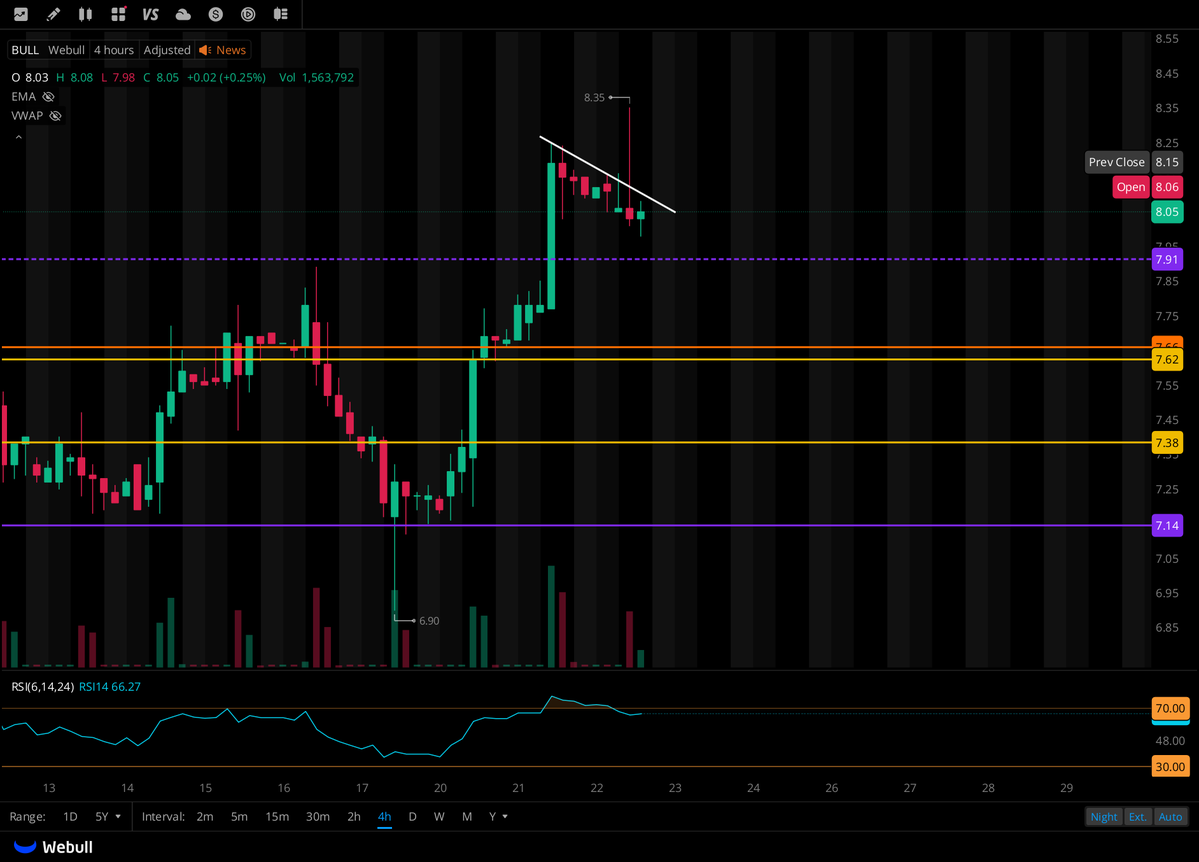The width and height of the screenshot is (1199, 862).
Task: Click the RSI 30.00 oversold level tag
Action: (x=1170, y=766)
